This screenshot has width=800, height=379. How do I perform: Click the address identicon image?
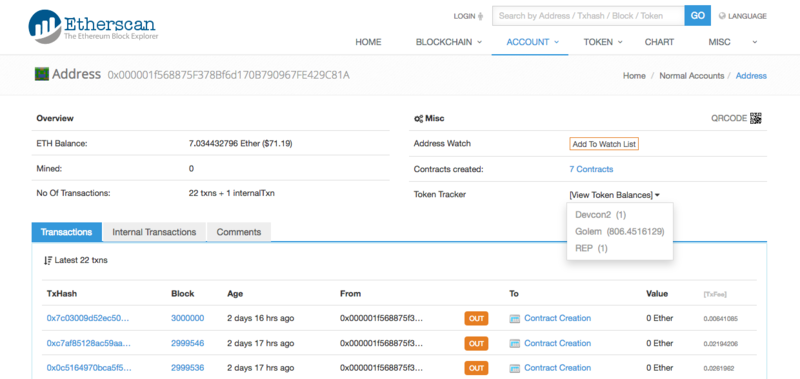click(x=41, y=74)
